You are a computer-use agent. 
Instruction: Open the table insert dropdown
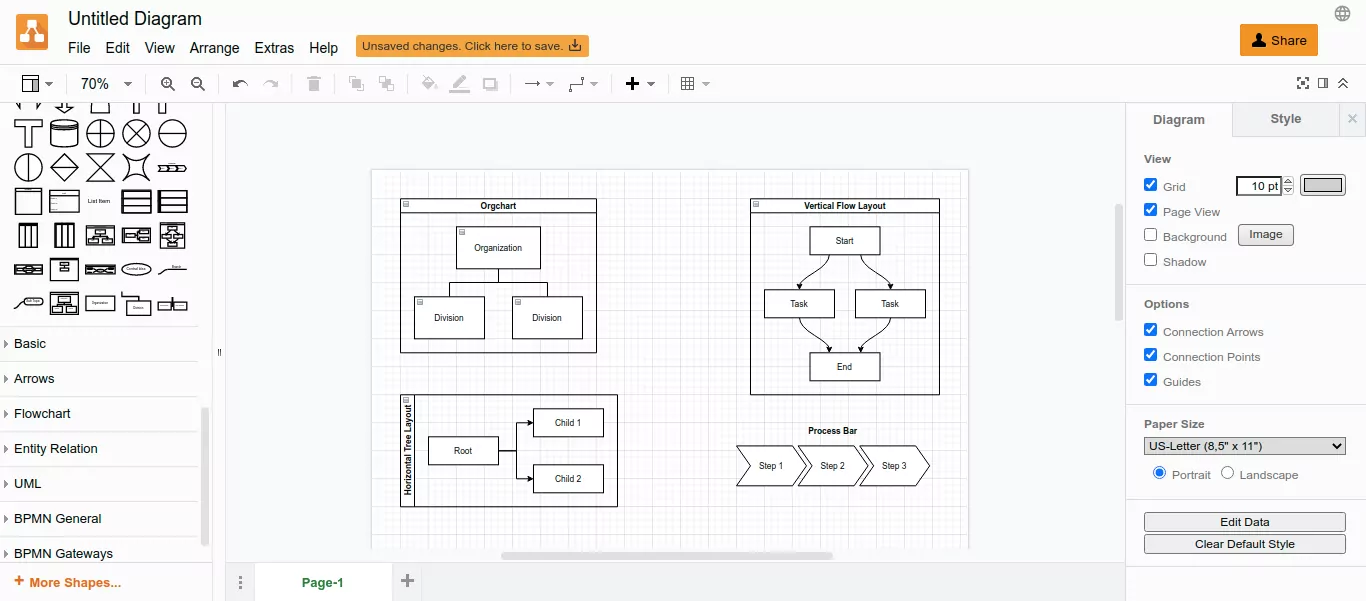(x=695, y=85)
